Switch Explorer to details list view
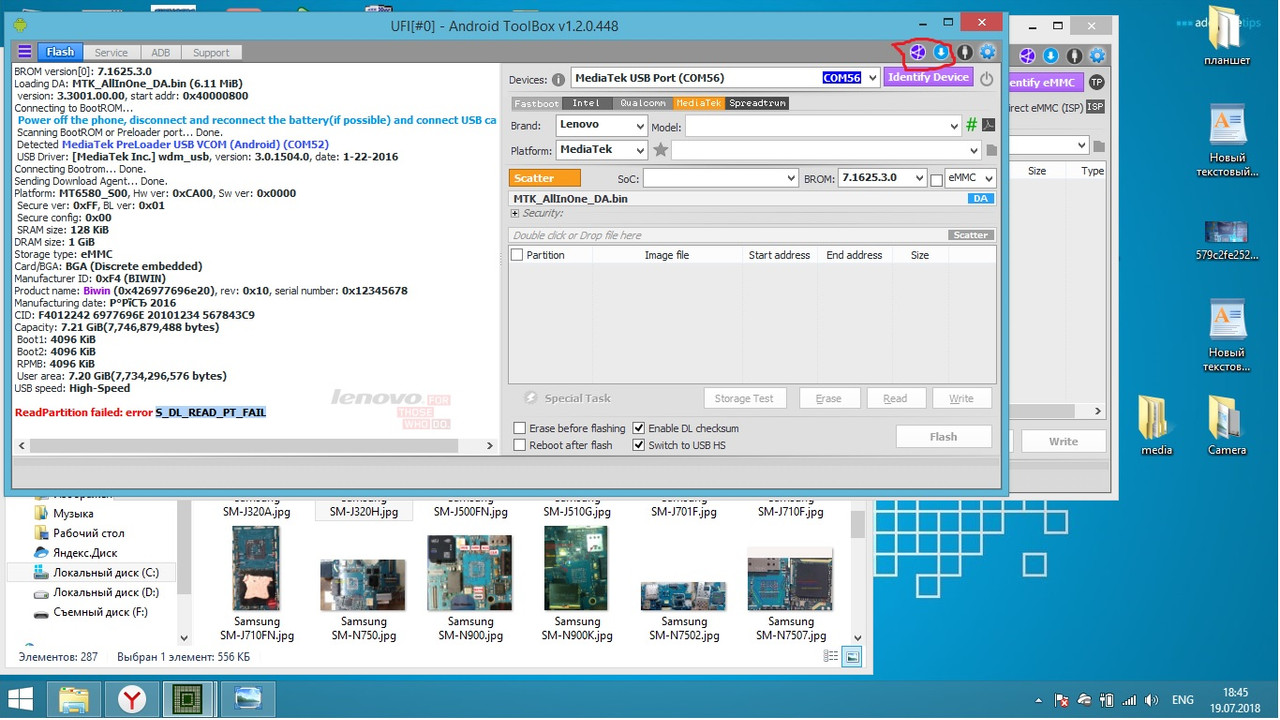1280x720 pixels. [831, 657]
